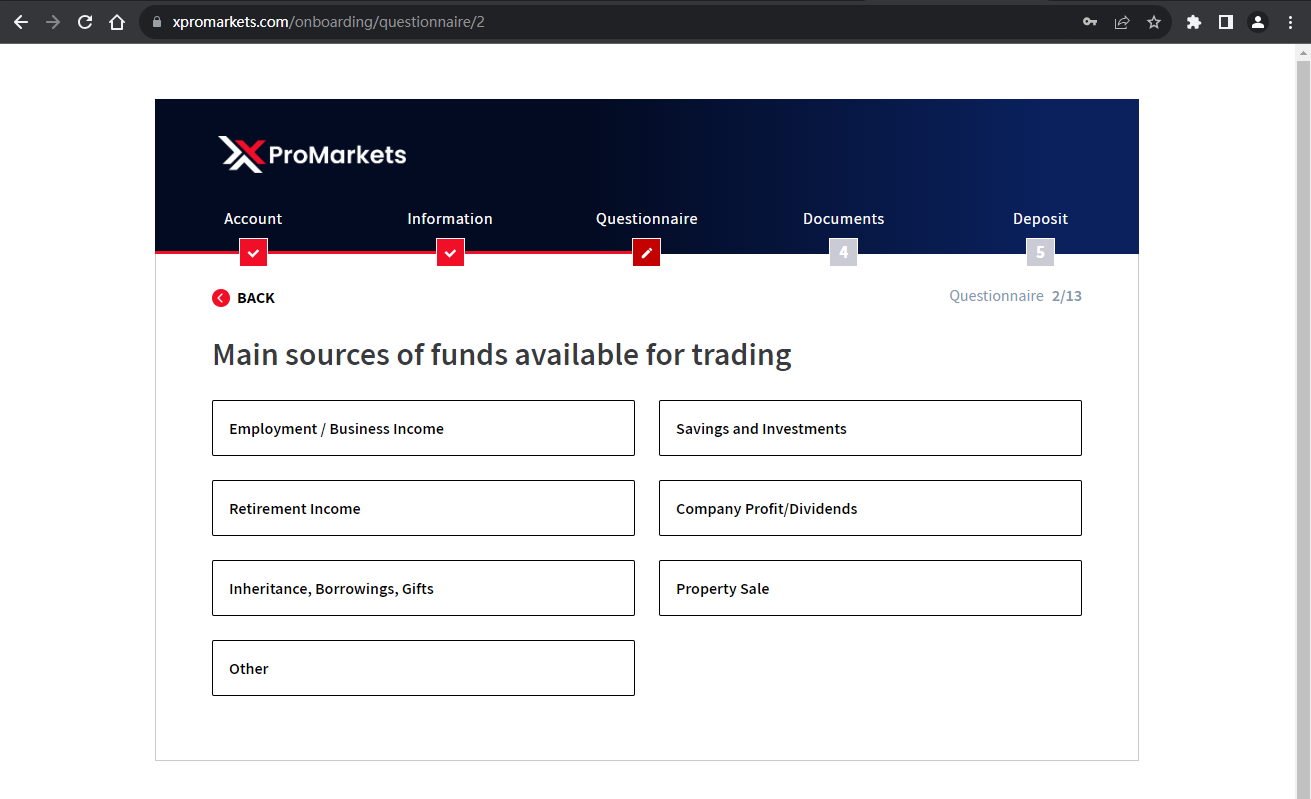Open the Information step tab
The width and height of the screenshot is (1311, 799).
[x=450, y=219]
